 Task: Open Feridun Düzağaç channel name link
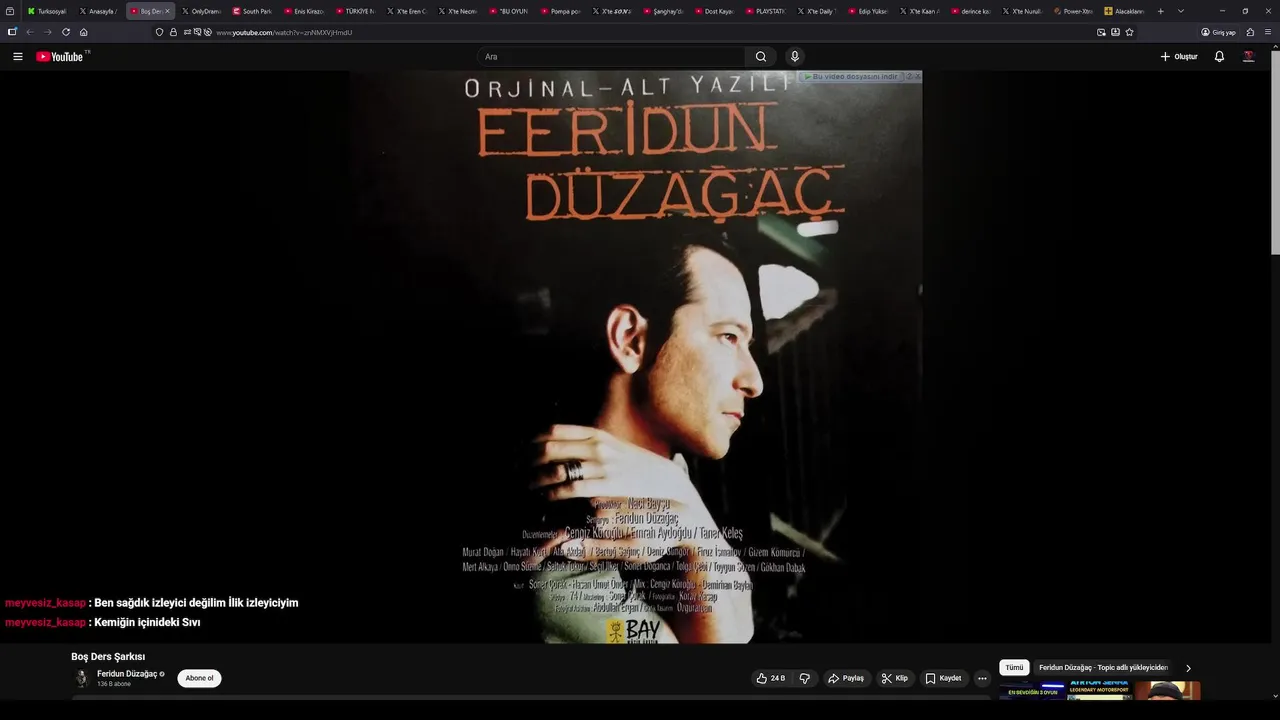[x=127, y=674]
